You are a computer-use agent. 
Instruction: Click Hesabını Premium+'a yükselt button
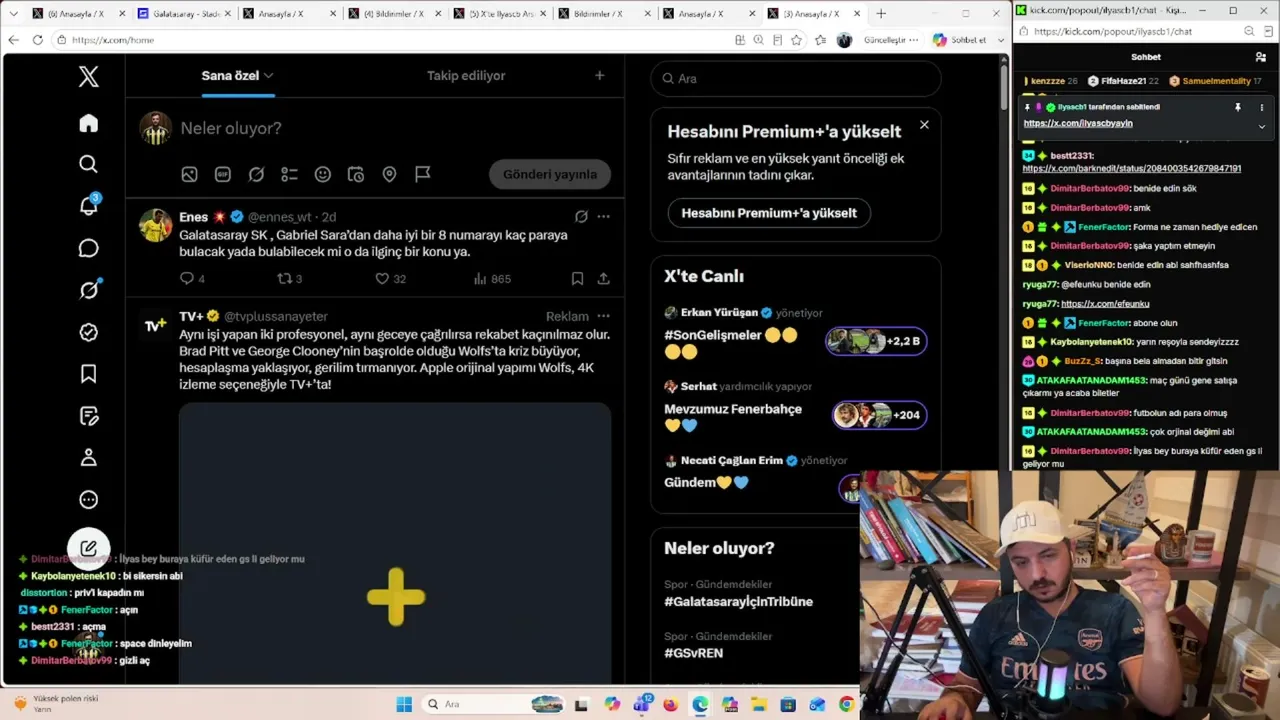tap(769, 213)
